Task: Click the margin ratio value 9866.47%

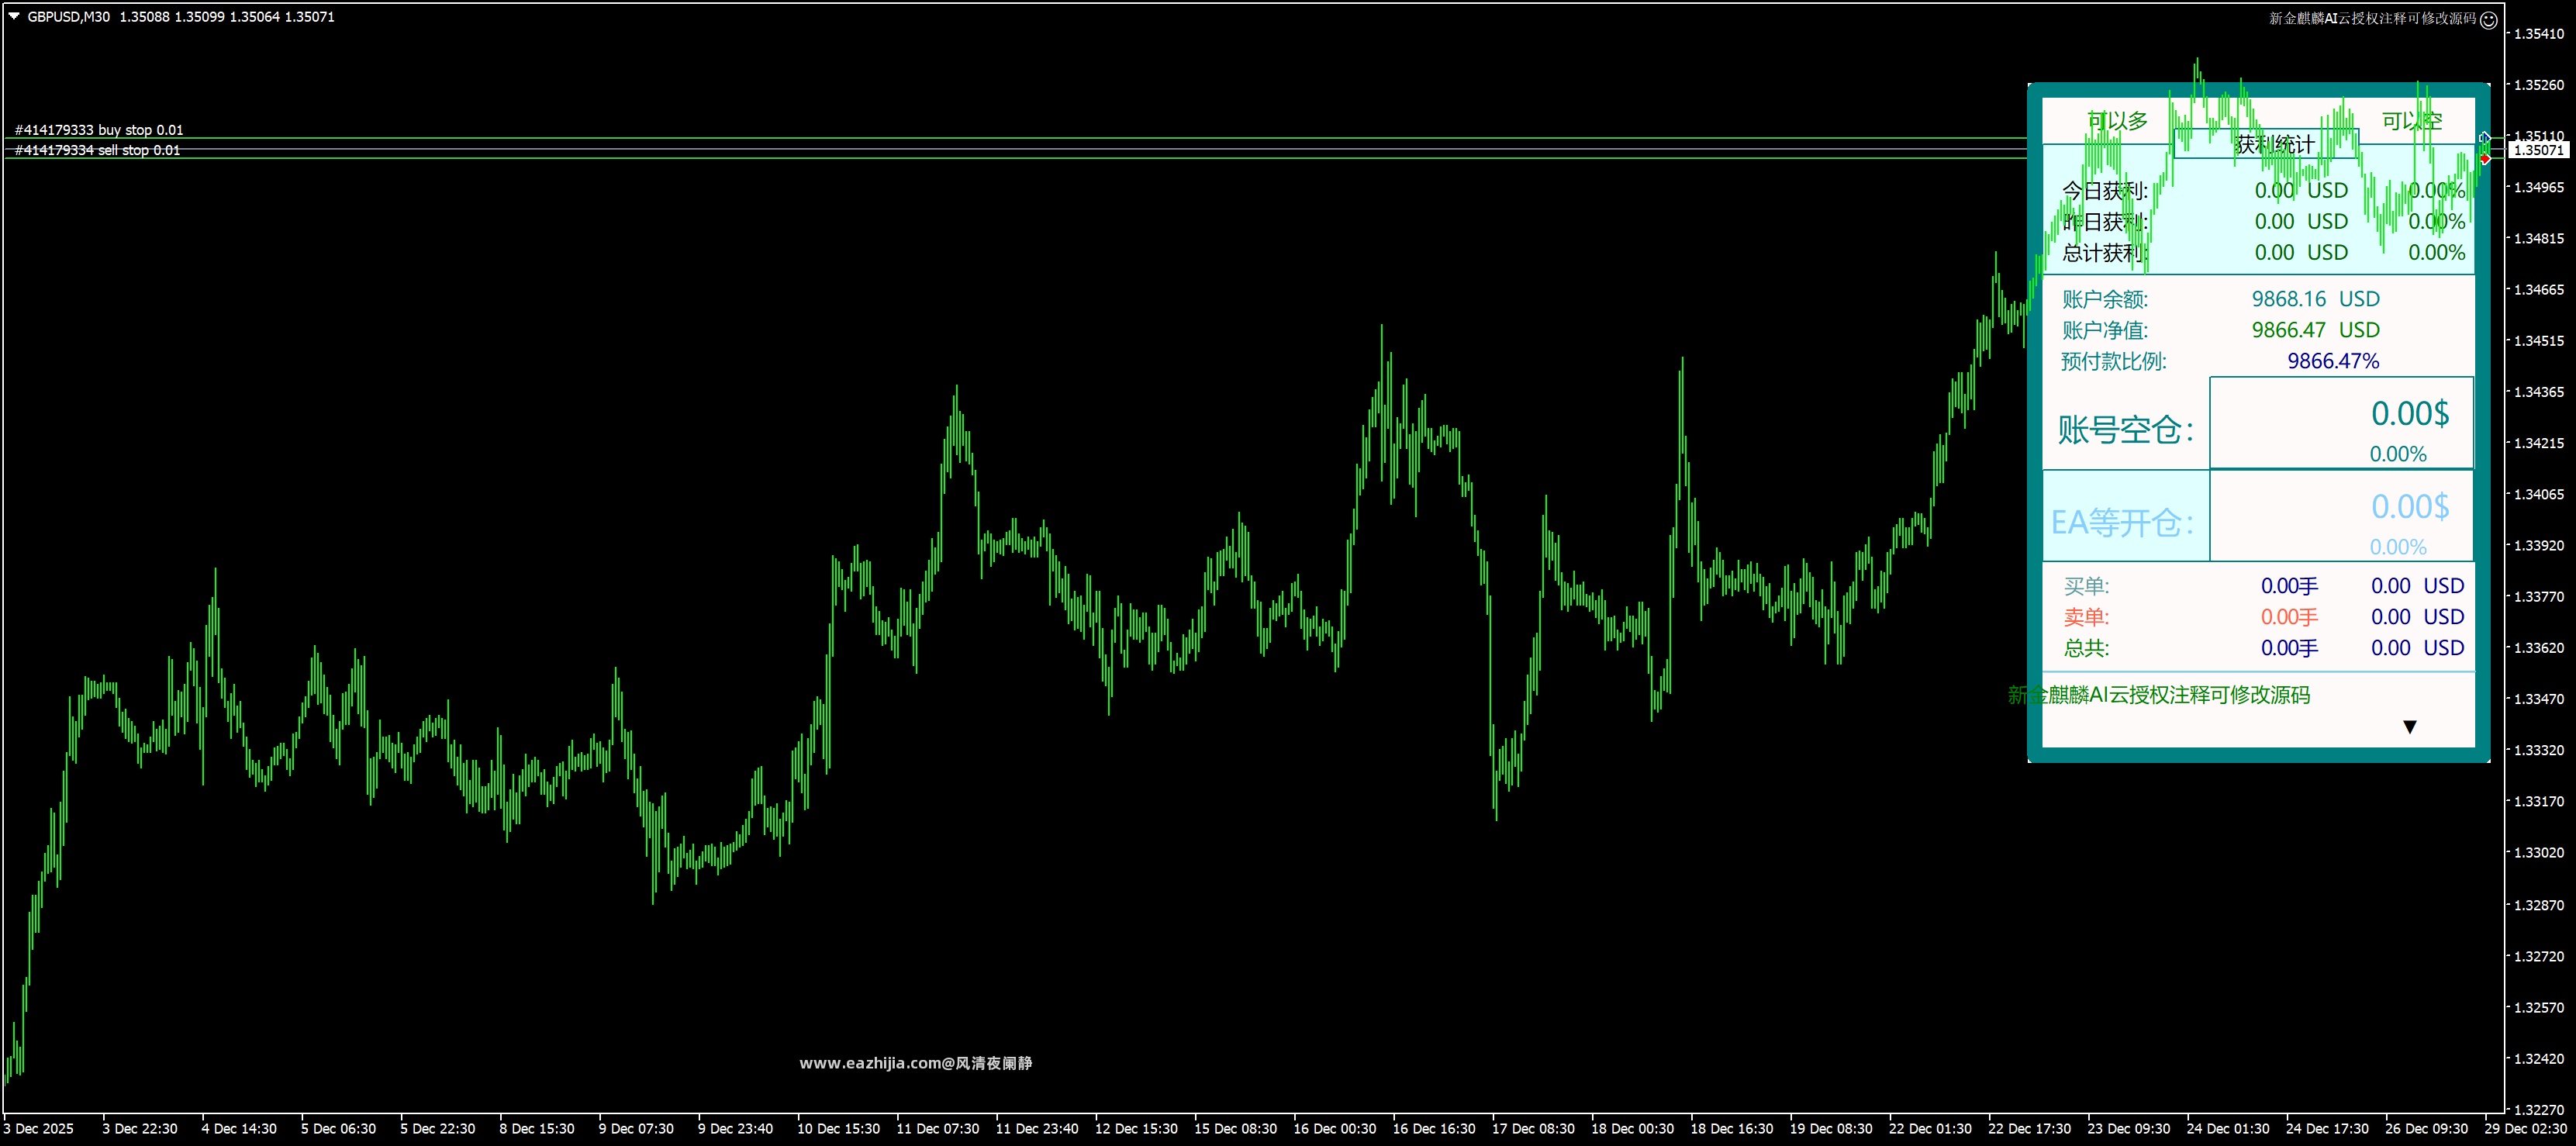Action: tap(2333, 361)
